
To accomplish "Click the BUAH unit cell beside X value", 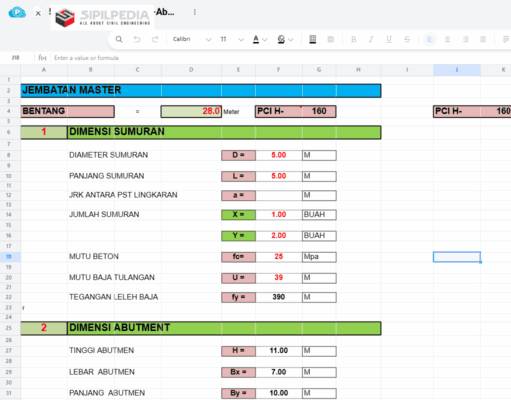I will (x=319, y=215).
